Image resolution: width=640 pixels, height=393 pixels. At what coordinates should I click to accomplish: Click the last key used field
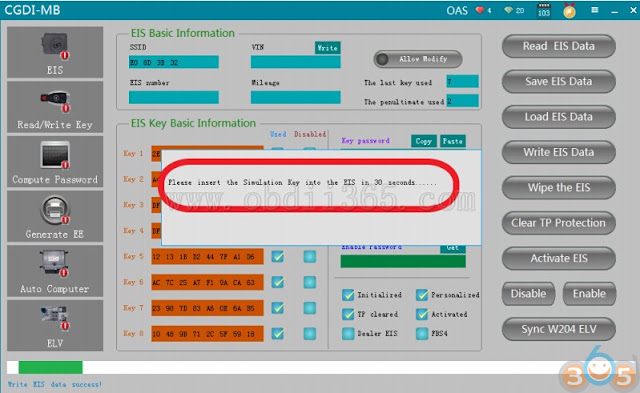click(x=462, y=82)
